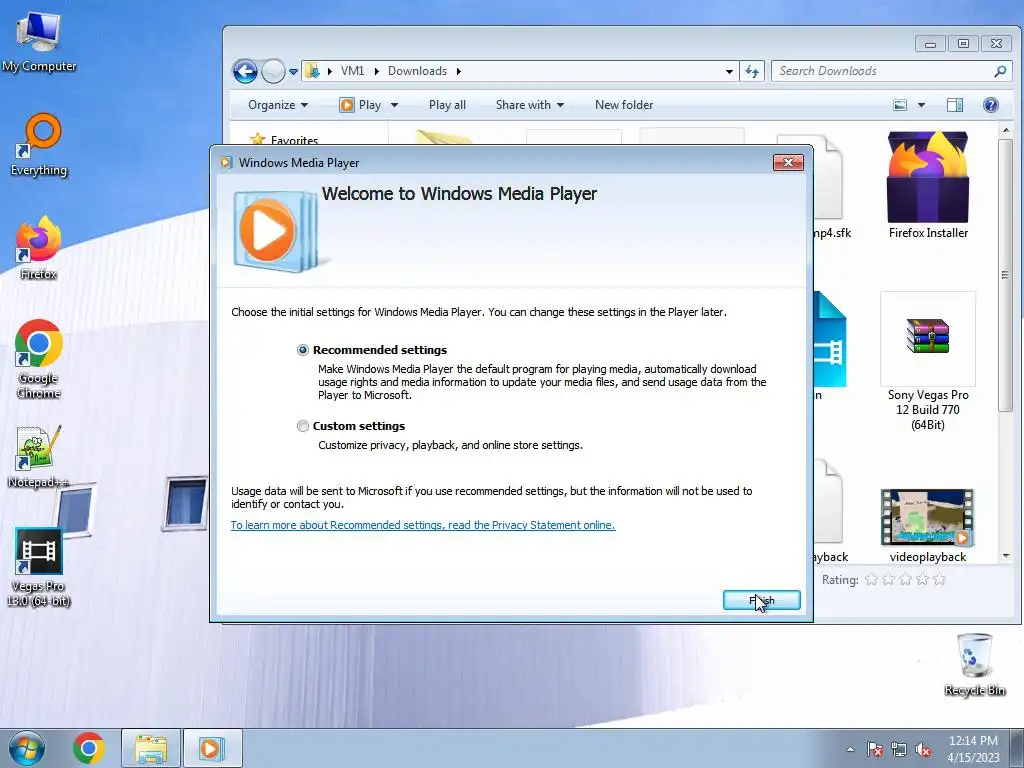Select the Vegas Pro 13.0 desktop shortcut

(39, 568)
